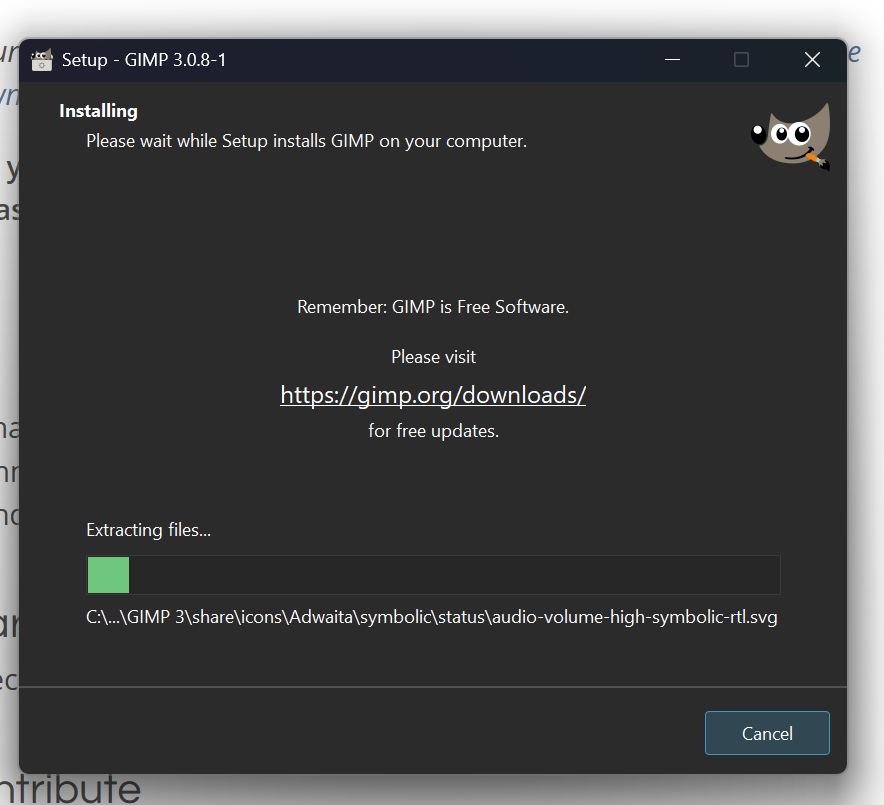The width and height of the screenshot is (884, 805).
Task: Click the empty portion of progress bar
Action: coord(454,575)
